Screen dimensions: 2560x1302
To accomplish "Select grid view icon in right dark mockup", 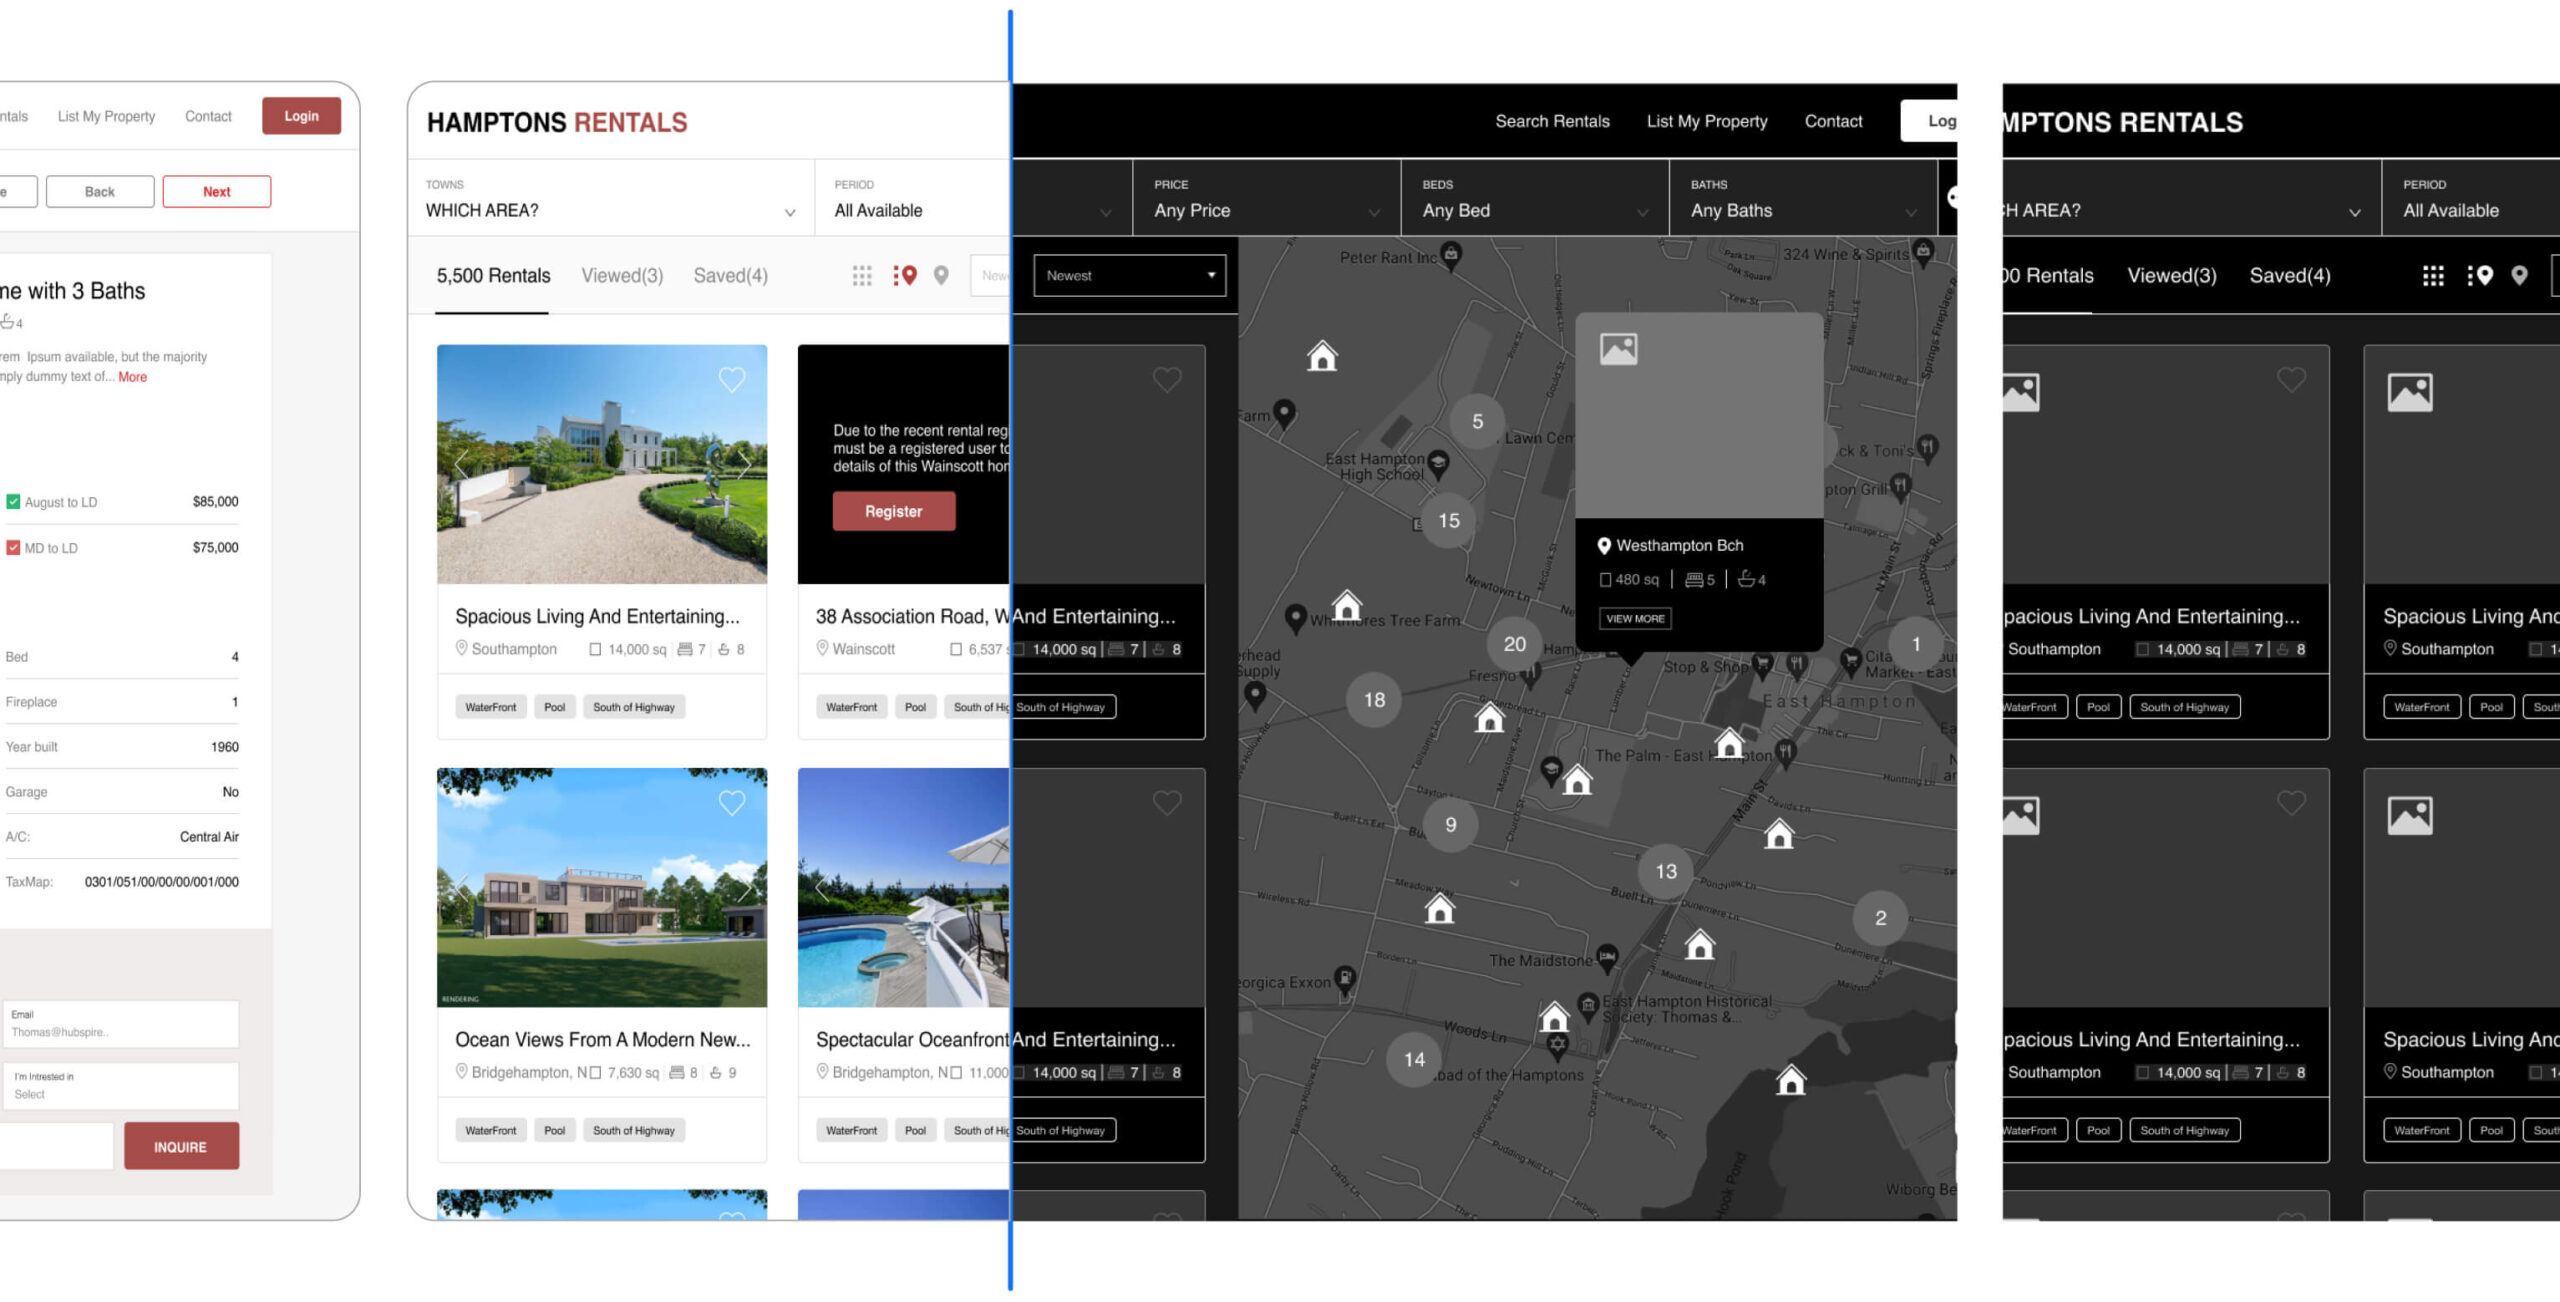I will [2433, 276].
